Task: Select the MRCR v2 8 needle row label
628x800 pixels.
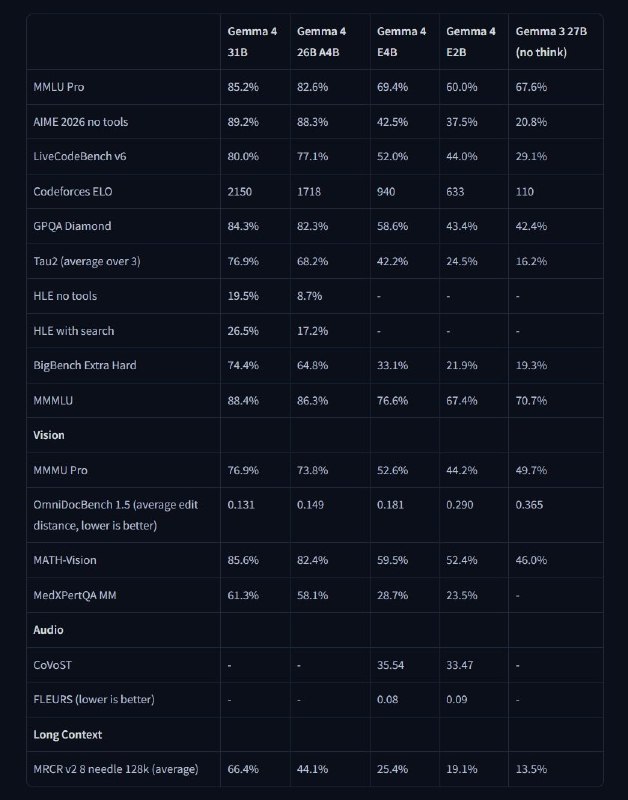Action: tap(116, 769)
